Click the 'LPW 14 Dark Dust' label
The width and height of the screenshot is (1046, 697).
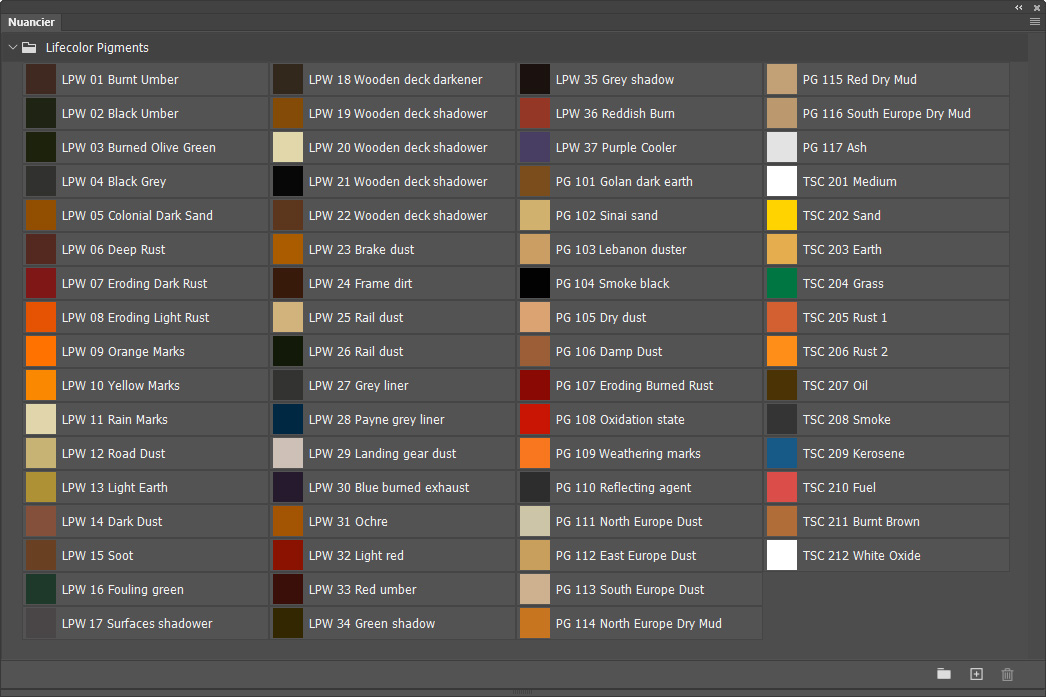coord(112,522)
